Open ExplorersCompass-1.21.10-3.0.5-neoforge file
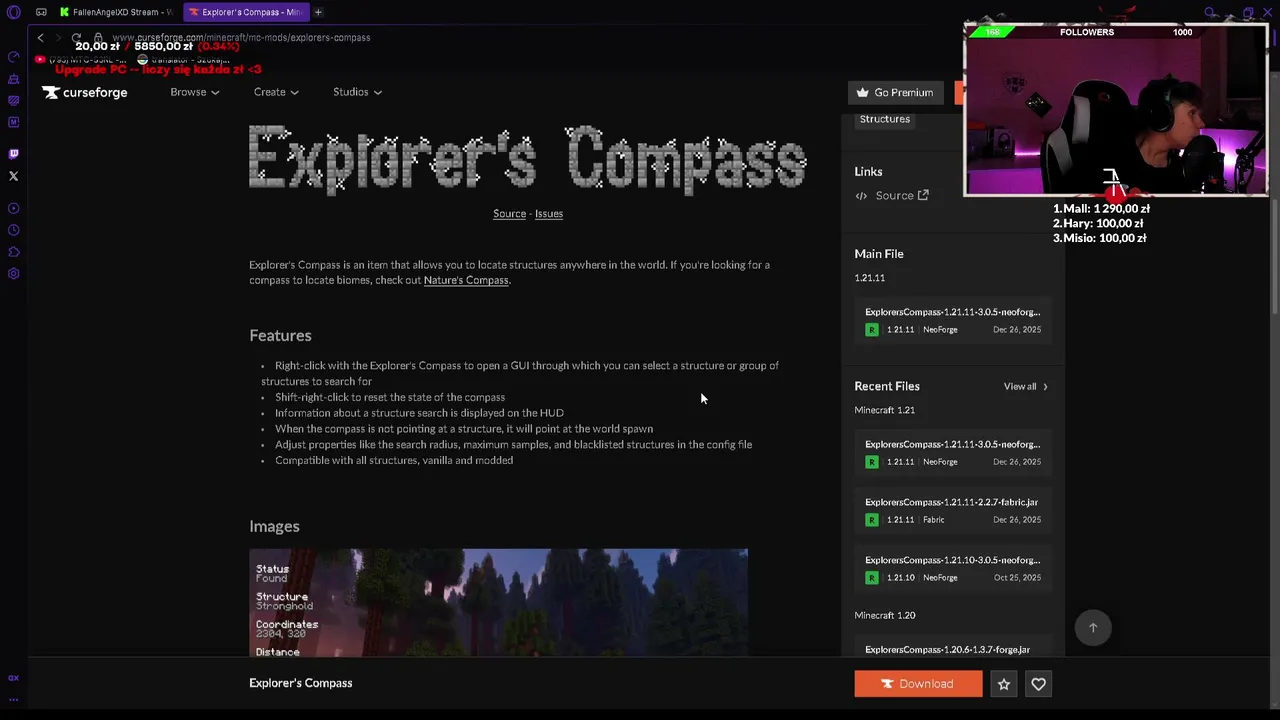 [953, 568]
